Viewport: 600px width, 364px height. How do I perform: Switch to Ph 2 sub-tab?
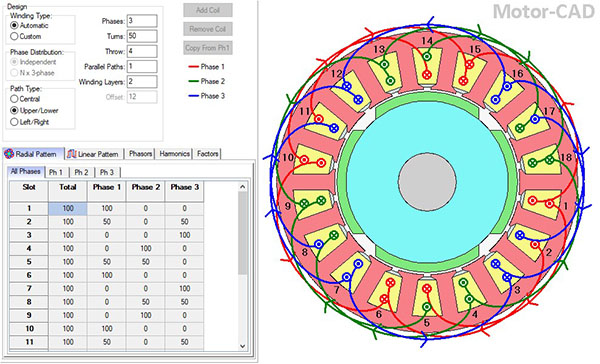pyautogui.click(x=81, y=172)
